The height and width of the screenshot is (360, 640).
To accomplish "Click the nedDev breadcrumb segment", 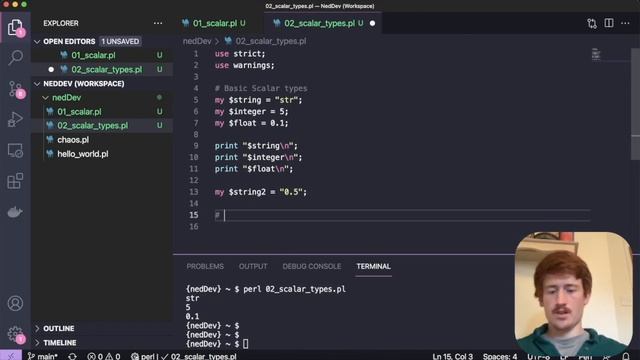I will click(197, 41).
